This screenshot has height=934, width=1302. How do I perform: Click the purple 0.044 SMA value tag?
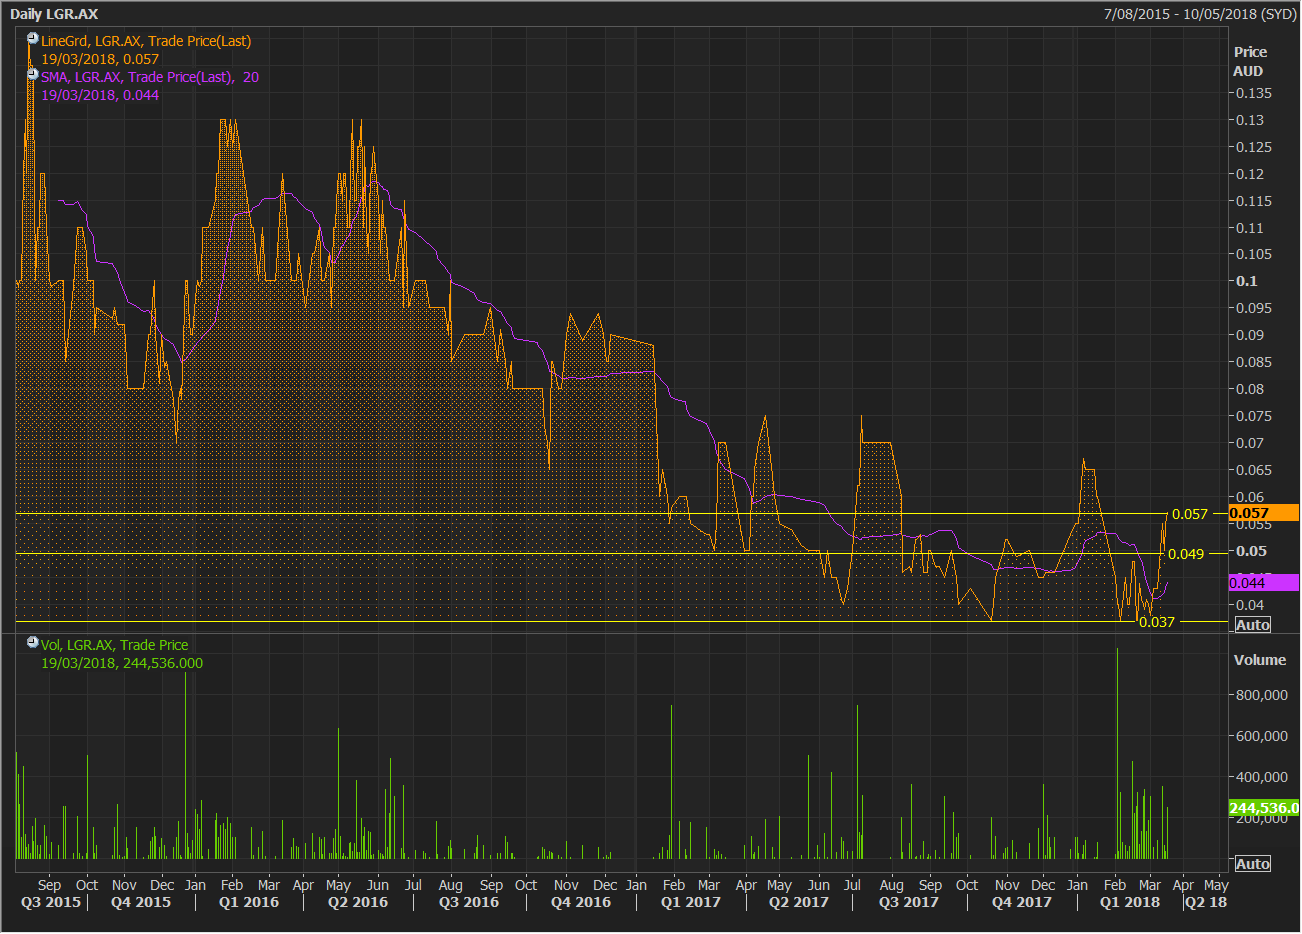tap(1264, 582)
